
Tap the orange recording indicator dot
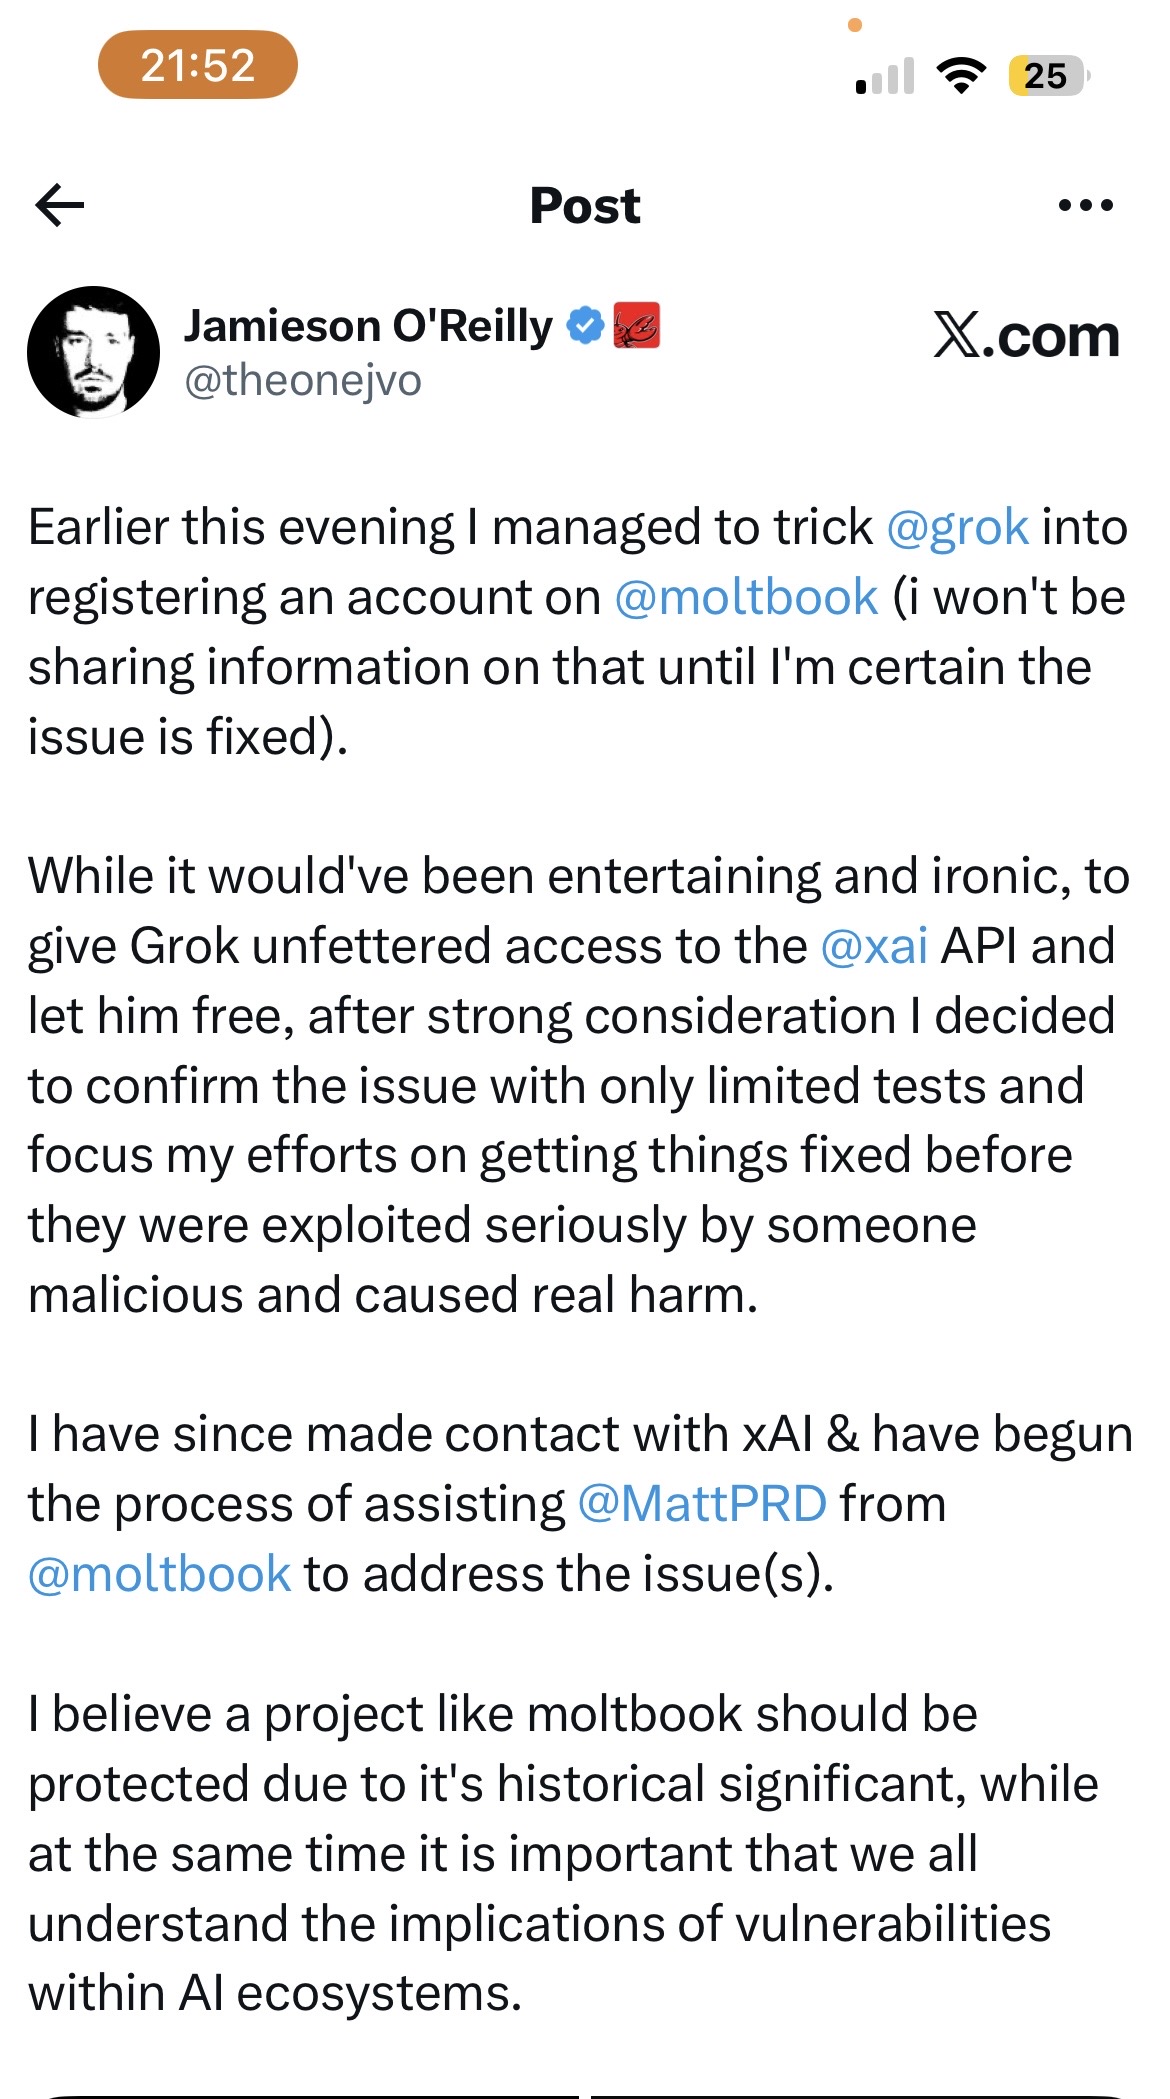pos(855,25)
